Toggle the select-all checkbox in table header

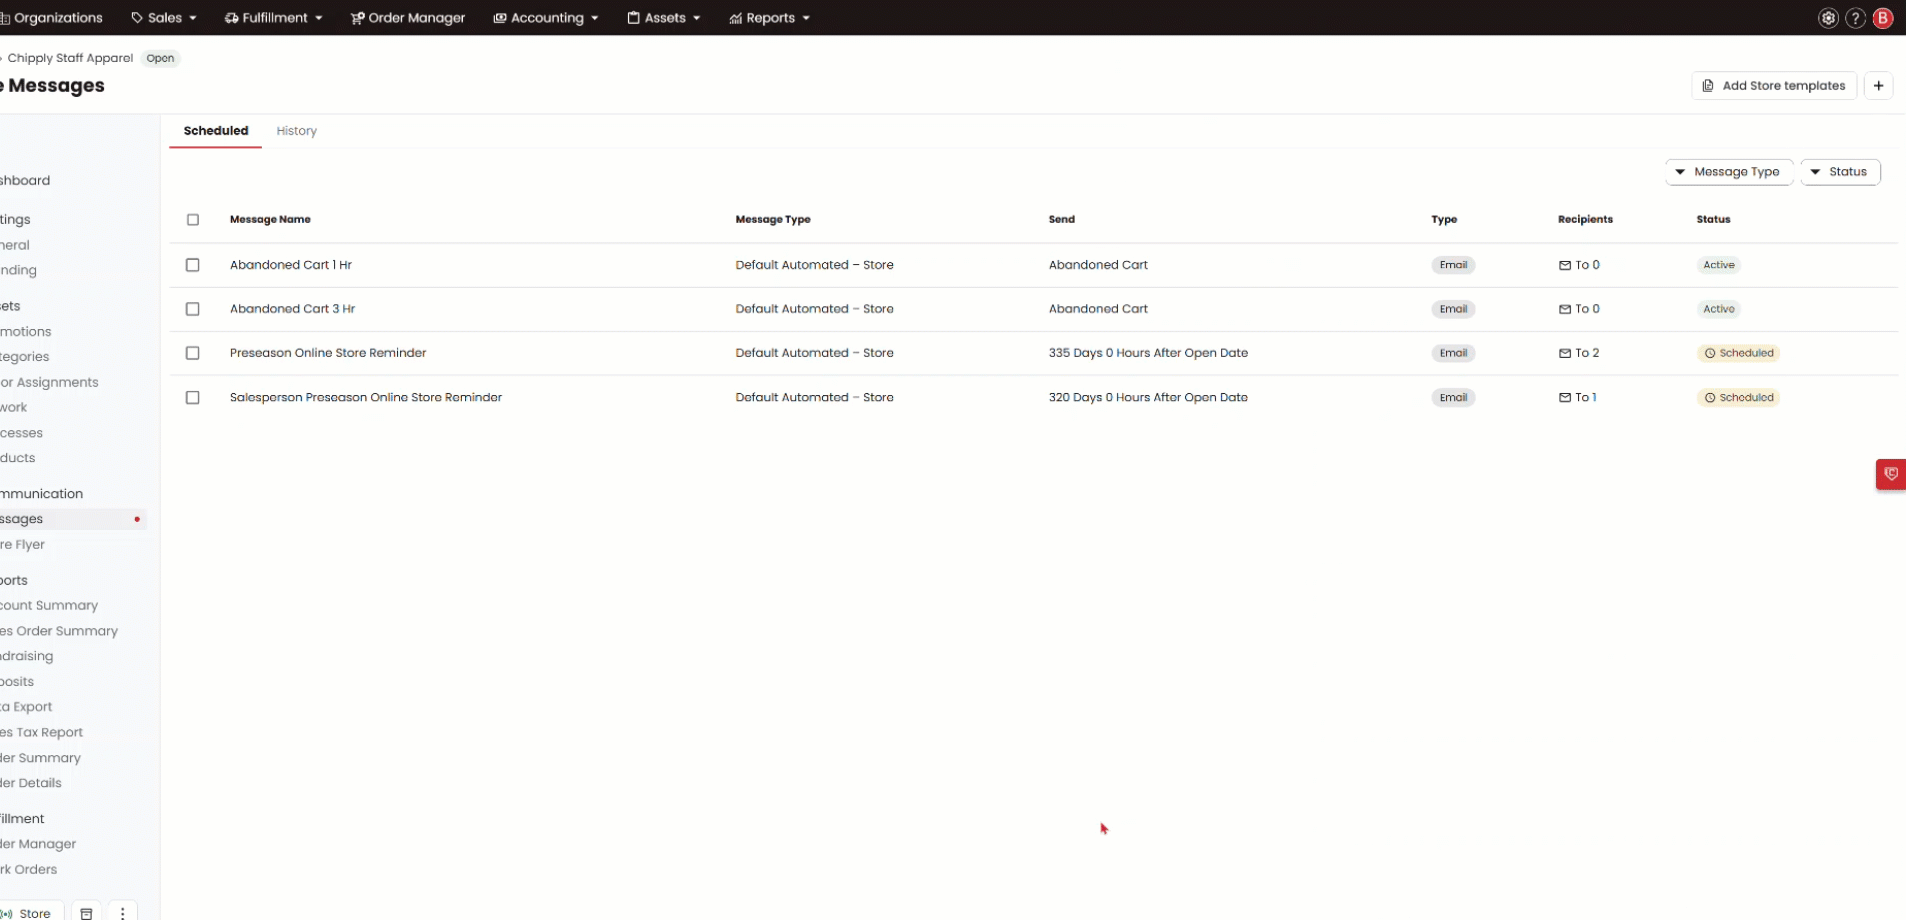tap(193, 220)
